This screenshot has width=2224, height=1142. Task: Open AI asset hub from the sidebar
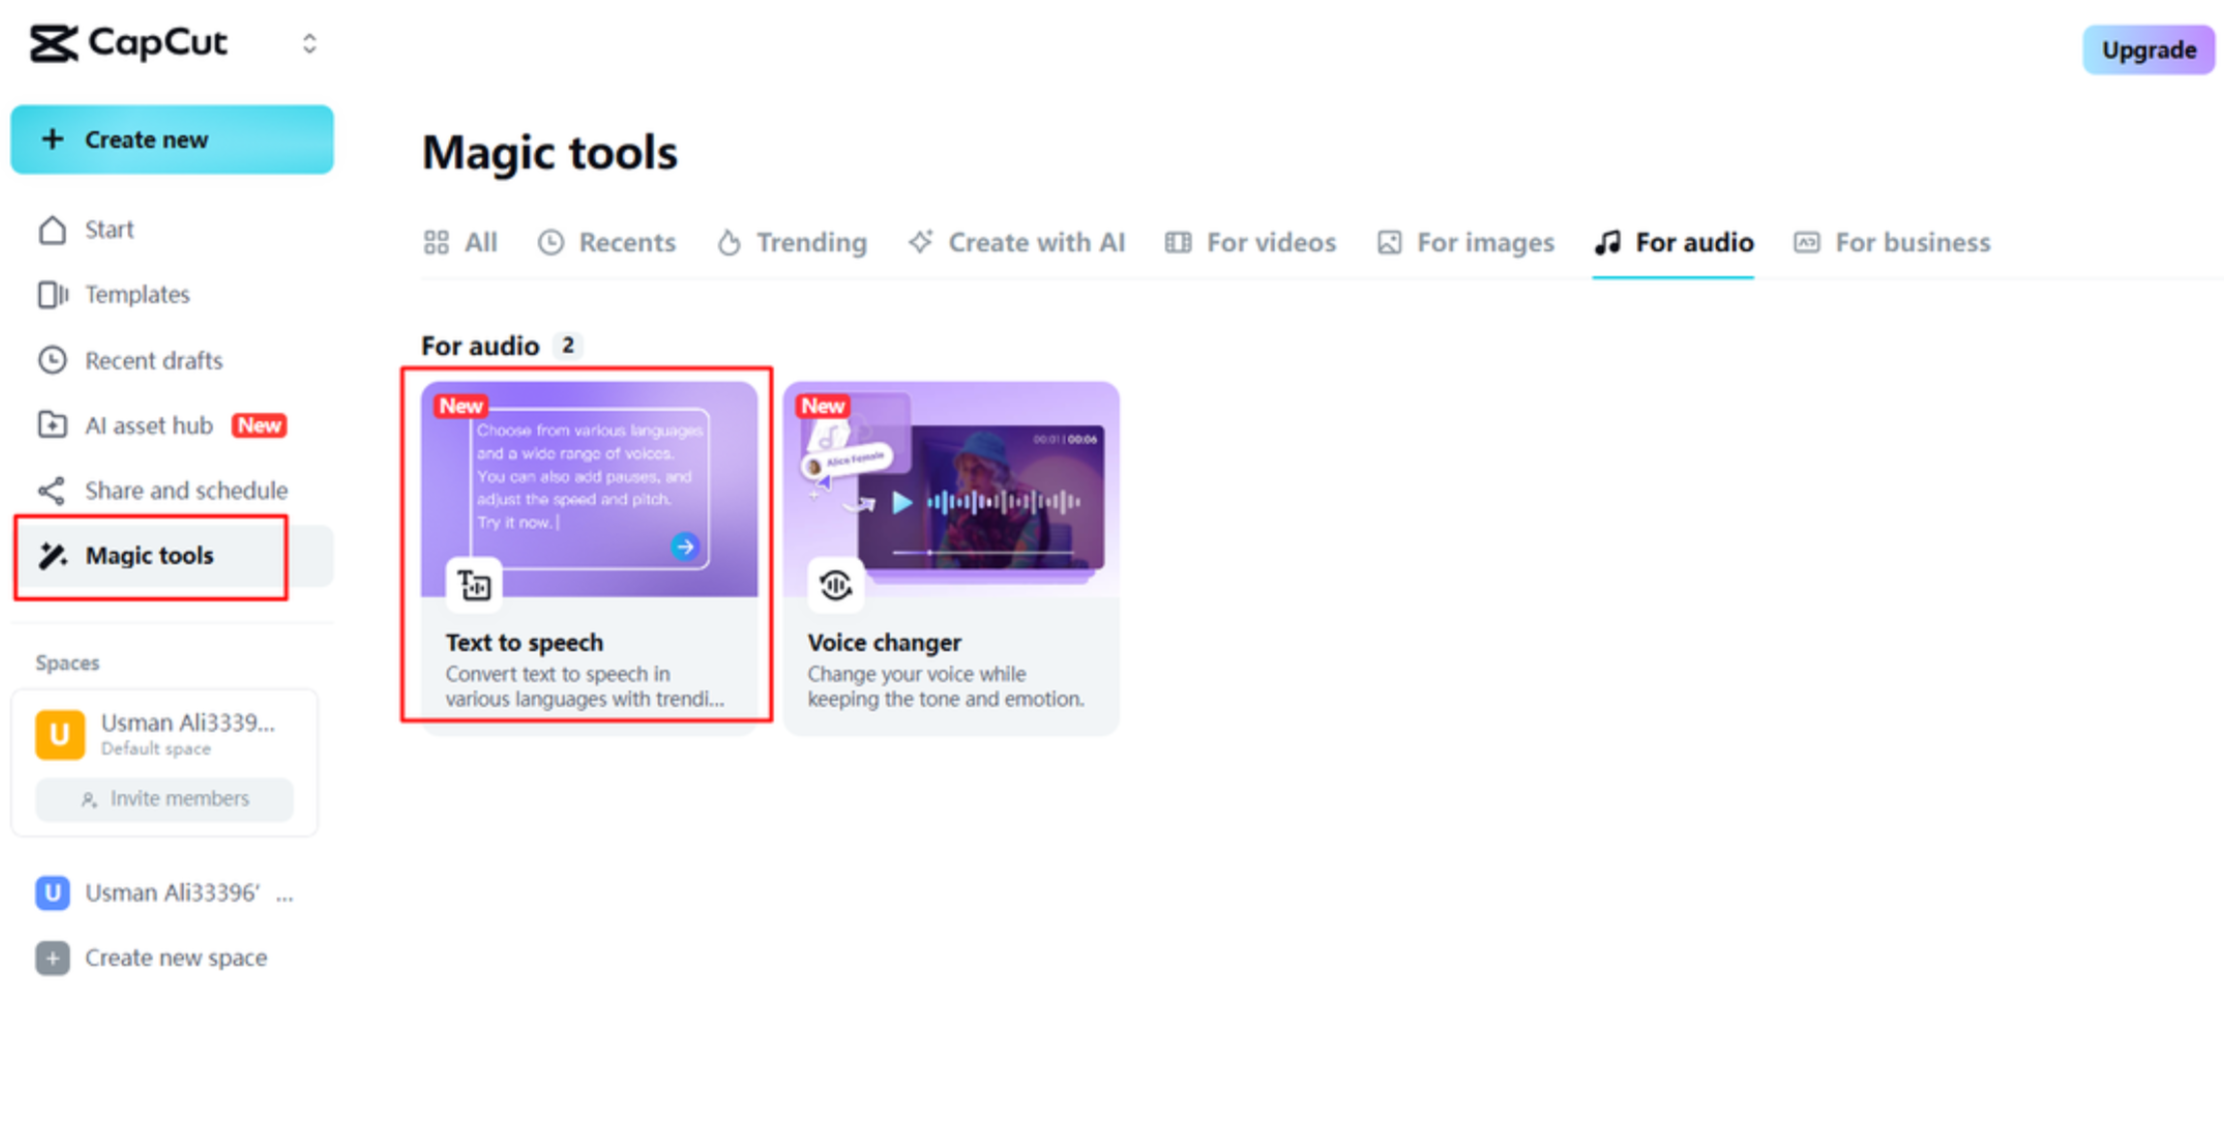52,425
